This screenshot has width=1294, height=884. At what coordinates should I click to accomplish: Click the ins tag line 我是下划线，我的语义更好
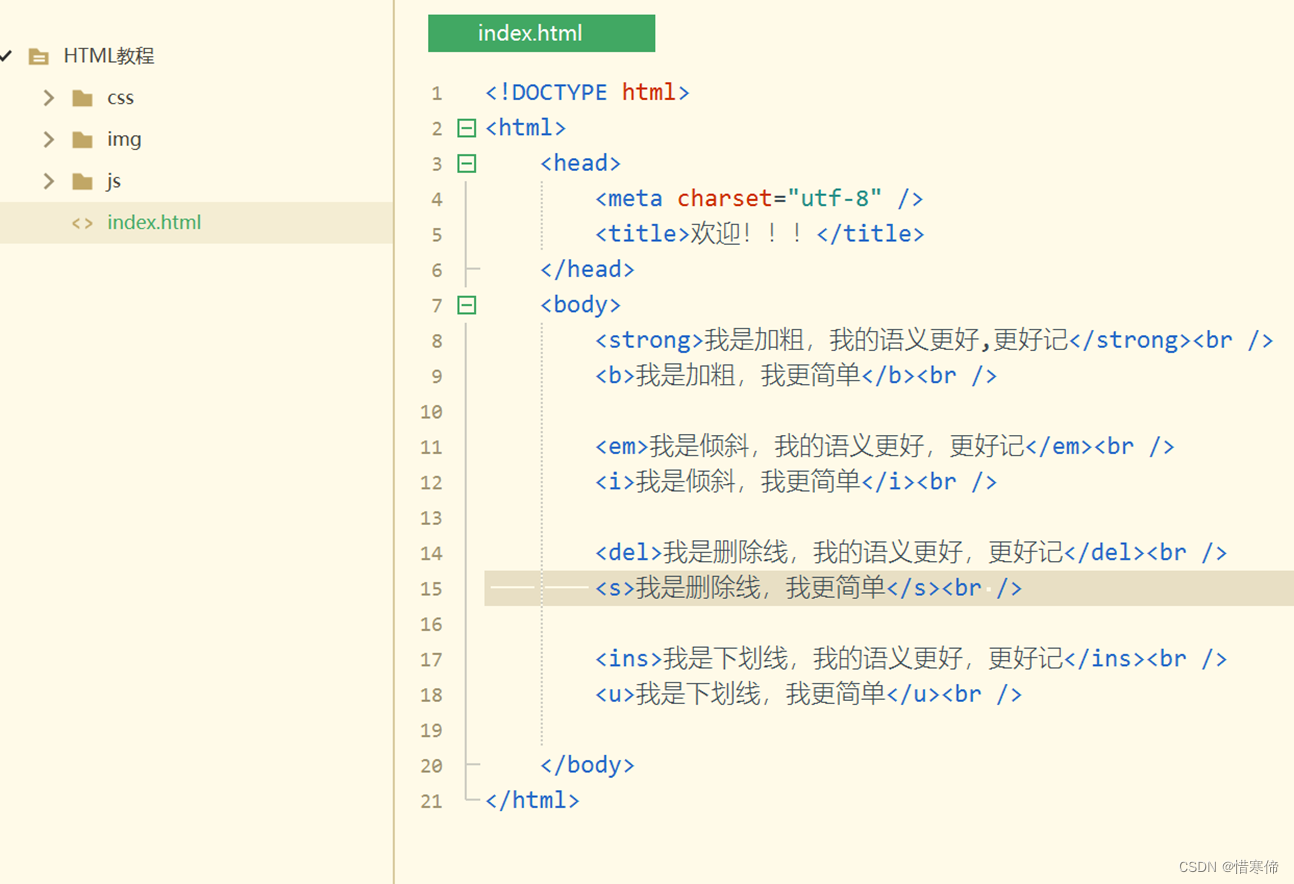click(911, 659)
